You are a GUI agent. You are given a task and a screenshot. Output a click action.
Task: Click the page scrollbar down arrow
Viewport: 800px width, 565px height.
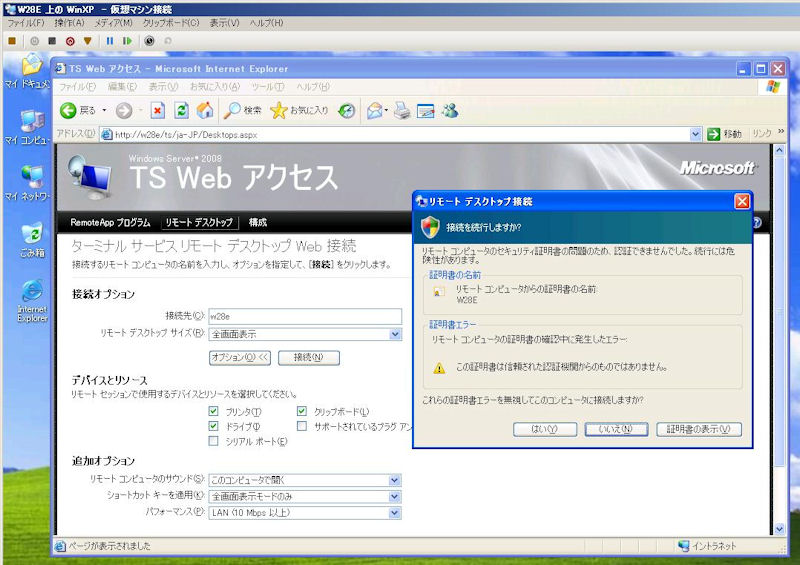tap(779, 529)
